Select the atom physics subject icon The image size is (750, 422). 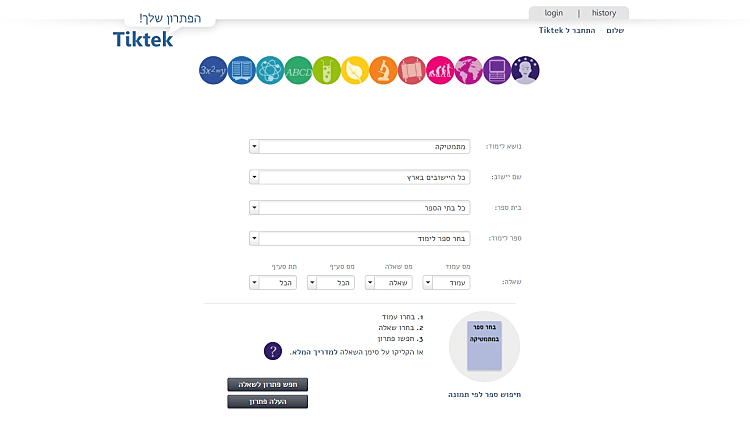click(x=270, y=70)
